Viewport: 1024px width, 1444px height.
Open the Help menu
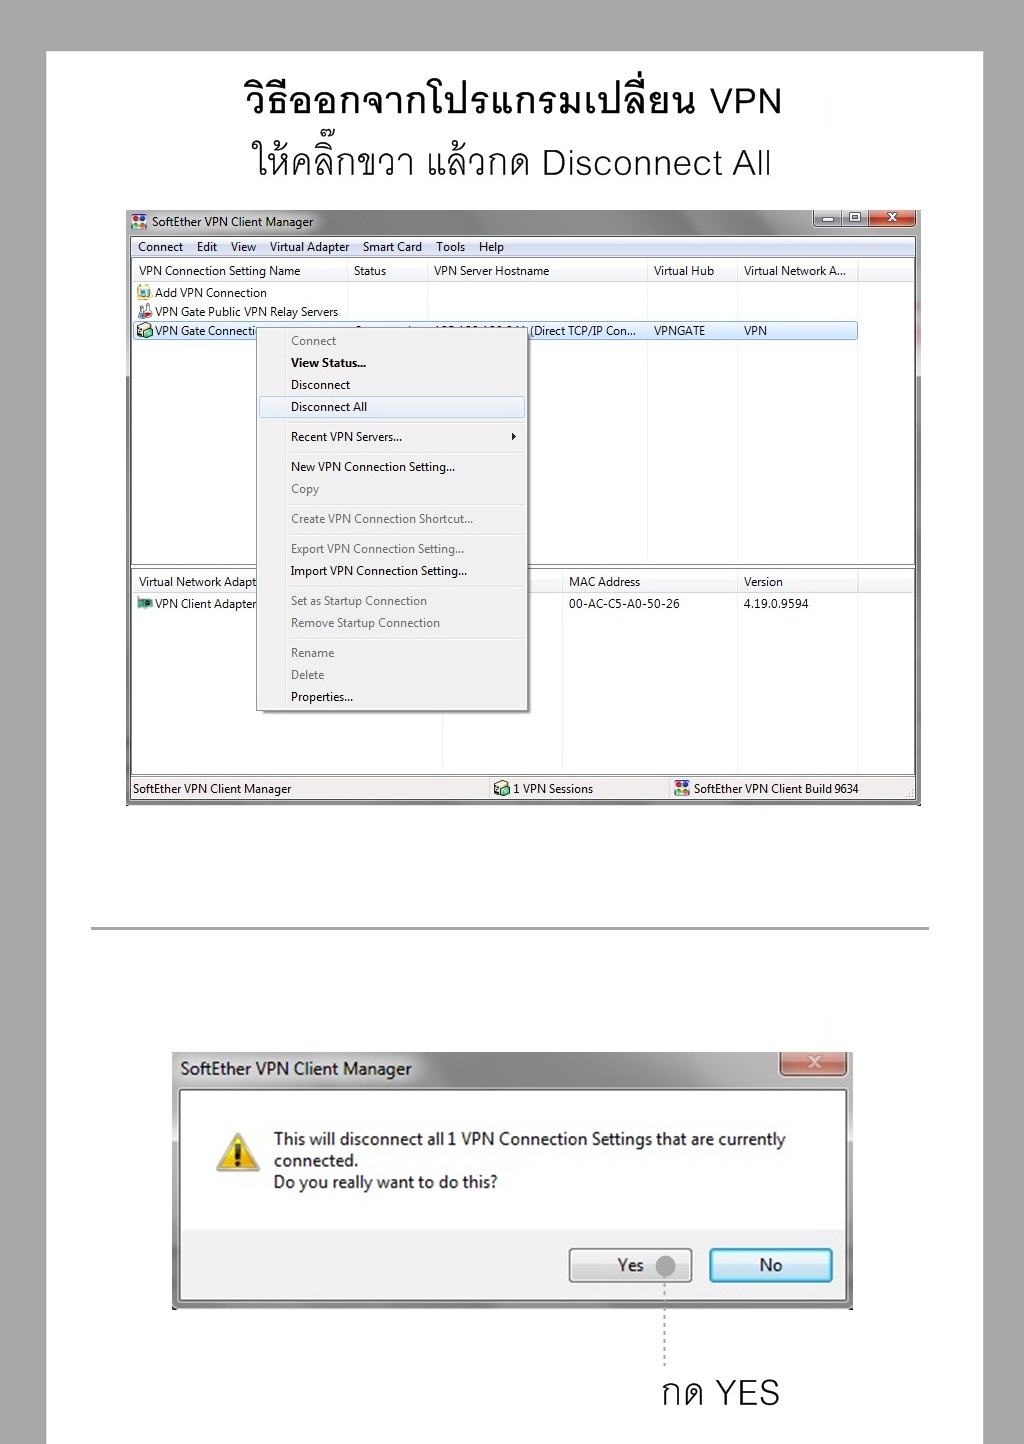[491, 247]
